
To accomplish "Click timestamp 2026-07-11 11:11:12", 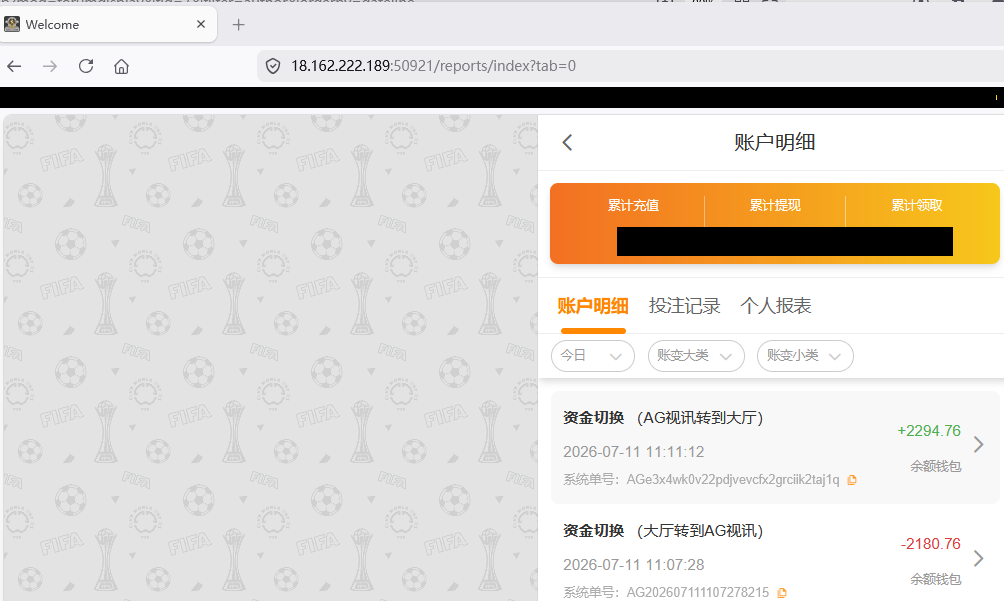I will [633, 452].
